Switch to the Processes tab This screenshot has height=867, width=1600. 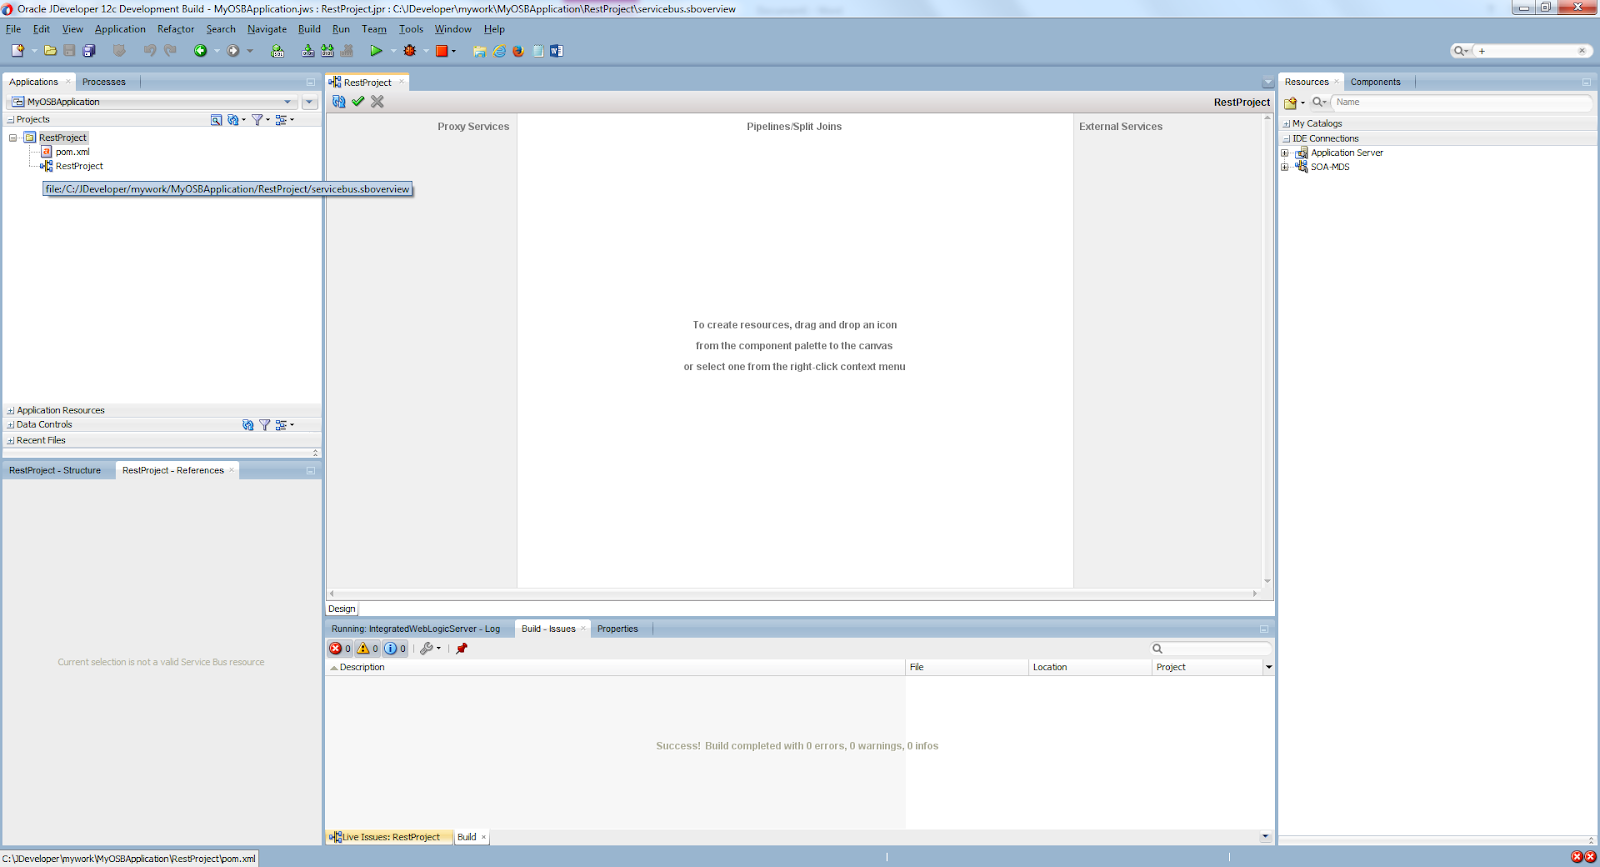pyautogui.click(x=104, y=82)
